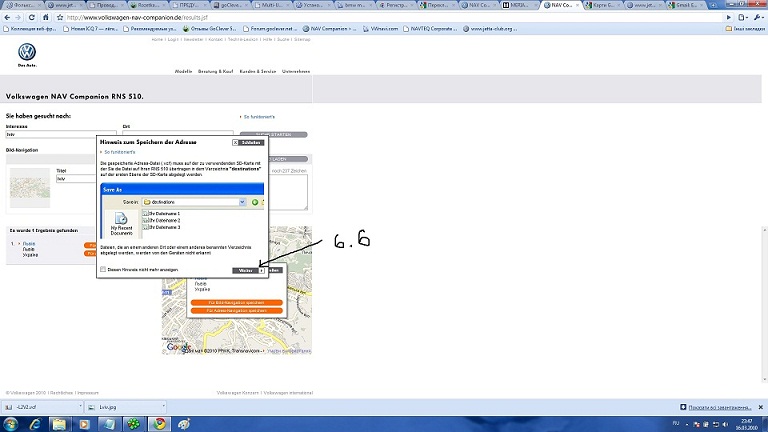Switch to the 'goClever' browser tab

tap(231, 5)
